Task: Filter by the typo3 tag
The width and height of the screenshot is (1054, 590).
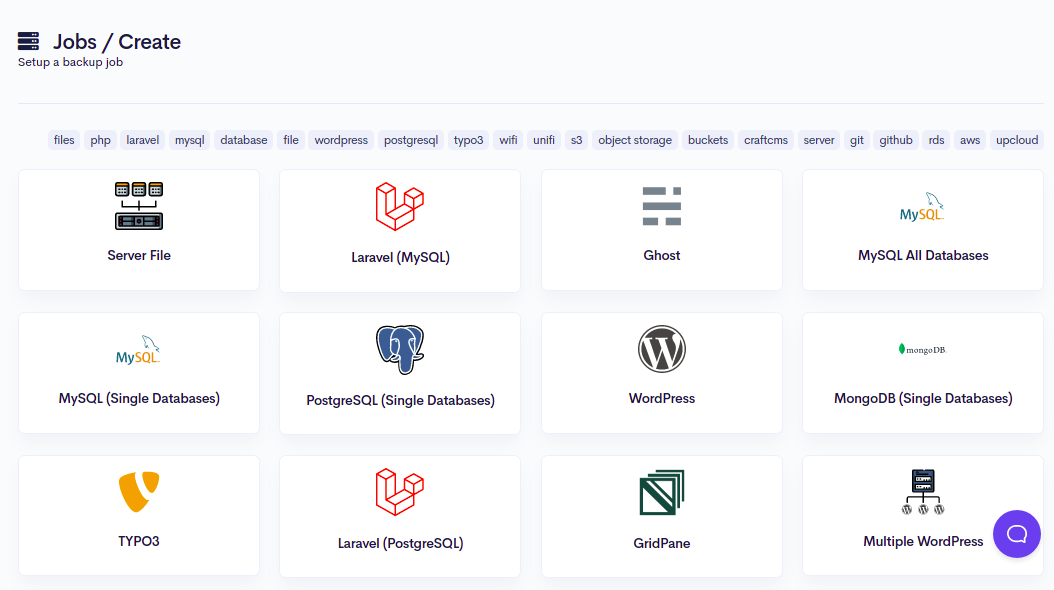Action: tap(469, 140)
